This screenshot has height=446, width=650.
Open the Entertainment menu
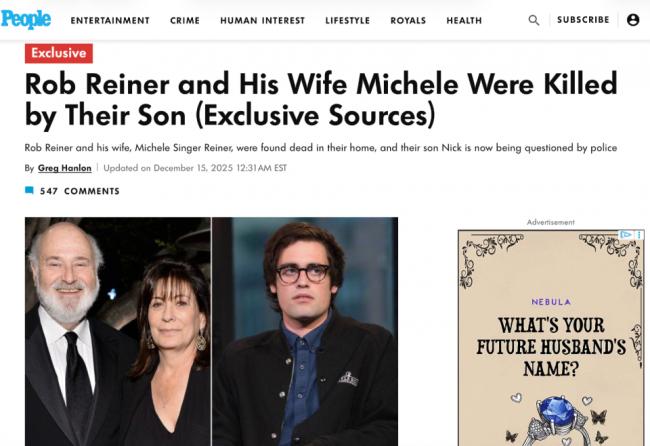click(x=110, y=20)
